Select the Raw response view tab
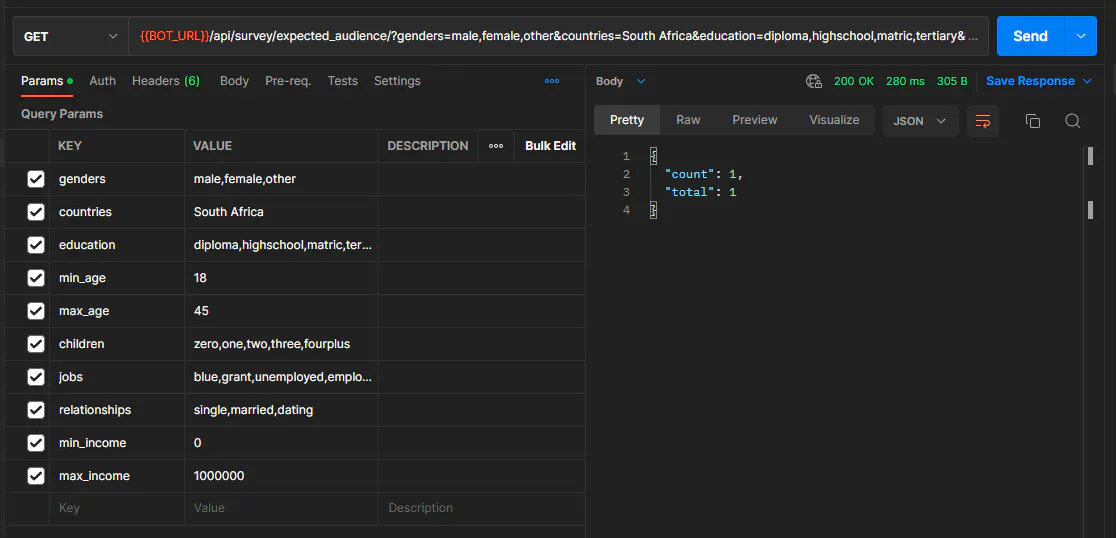Image resolution: width=1116 pixels, height=538 pixels. pos(688,120)
